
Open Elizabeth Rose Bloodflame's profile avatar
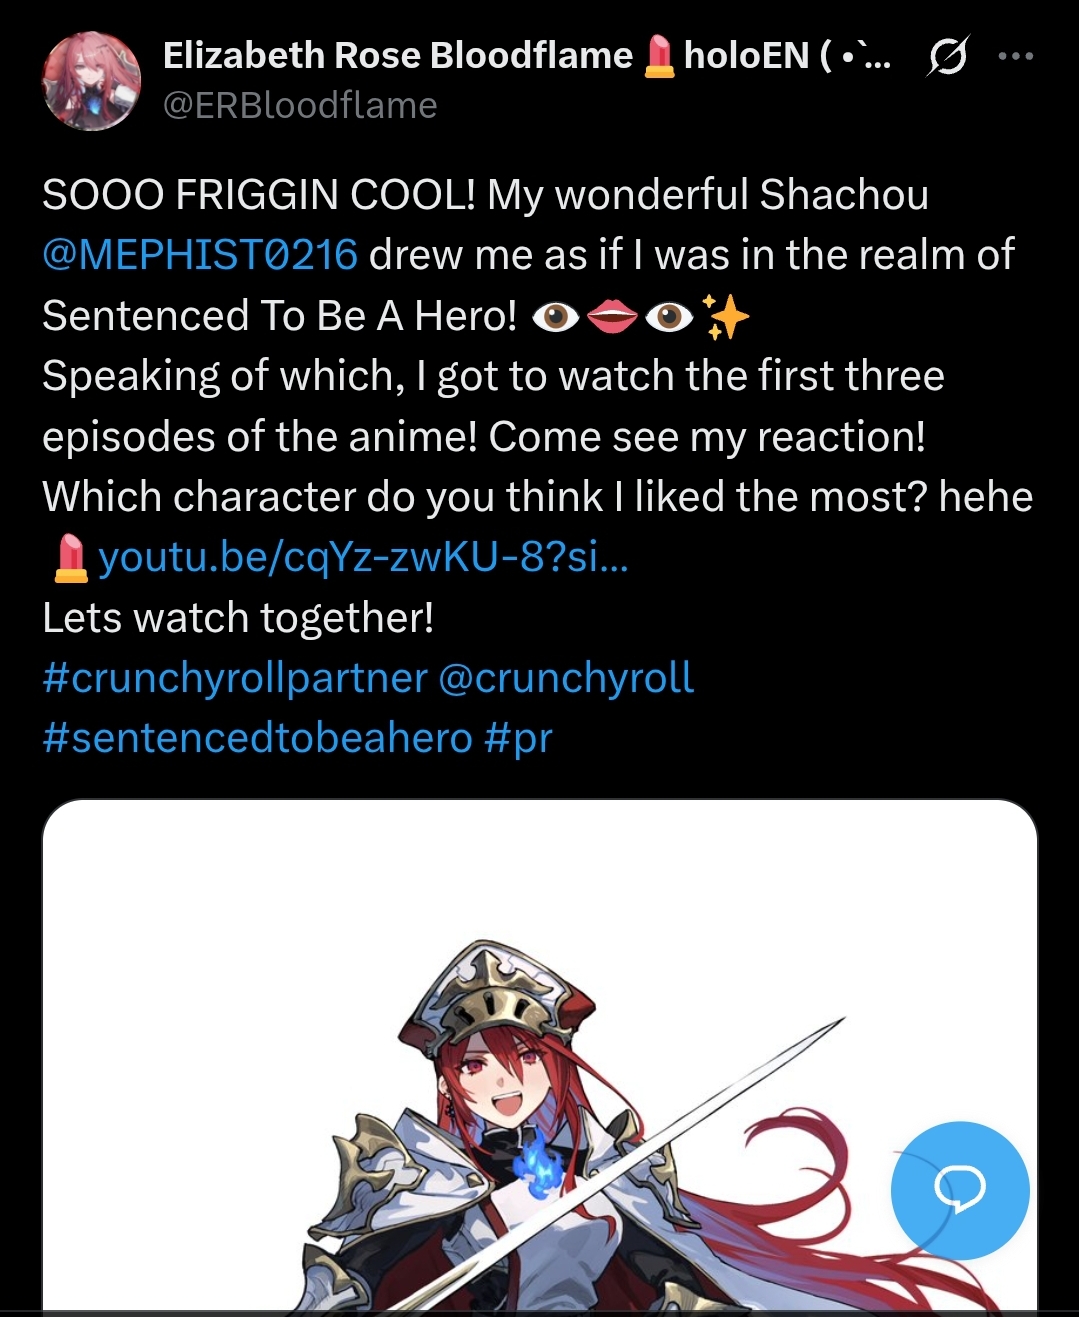91,81
